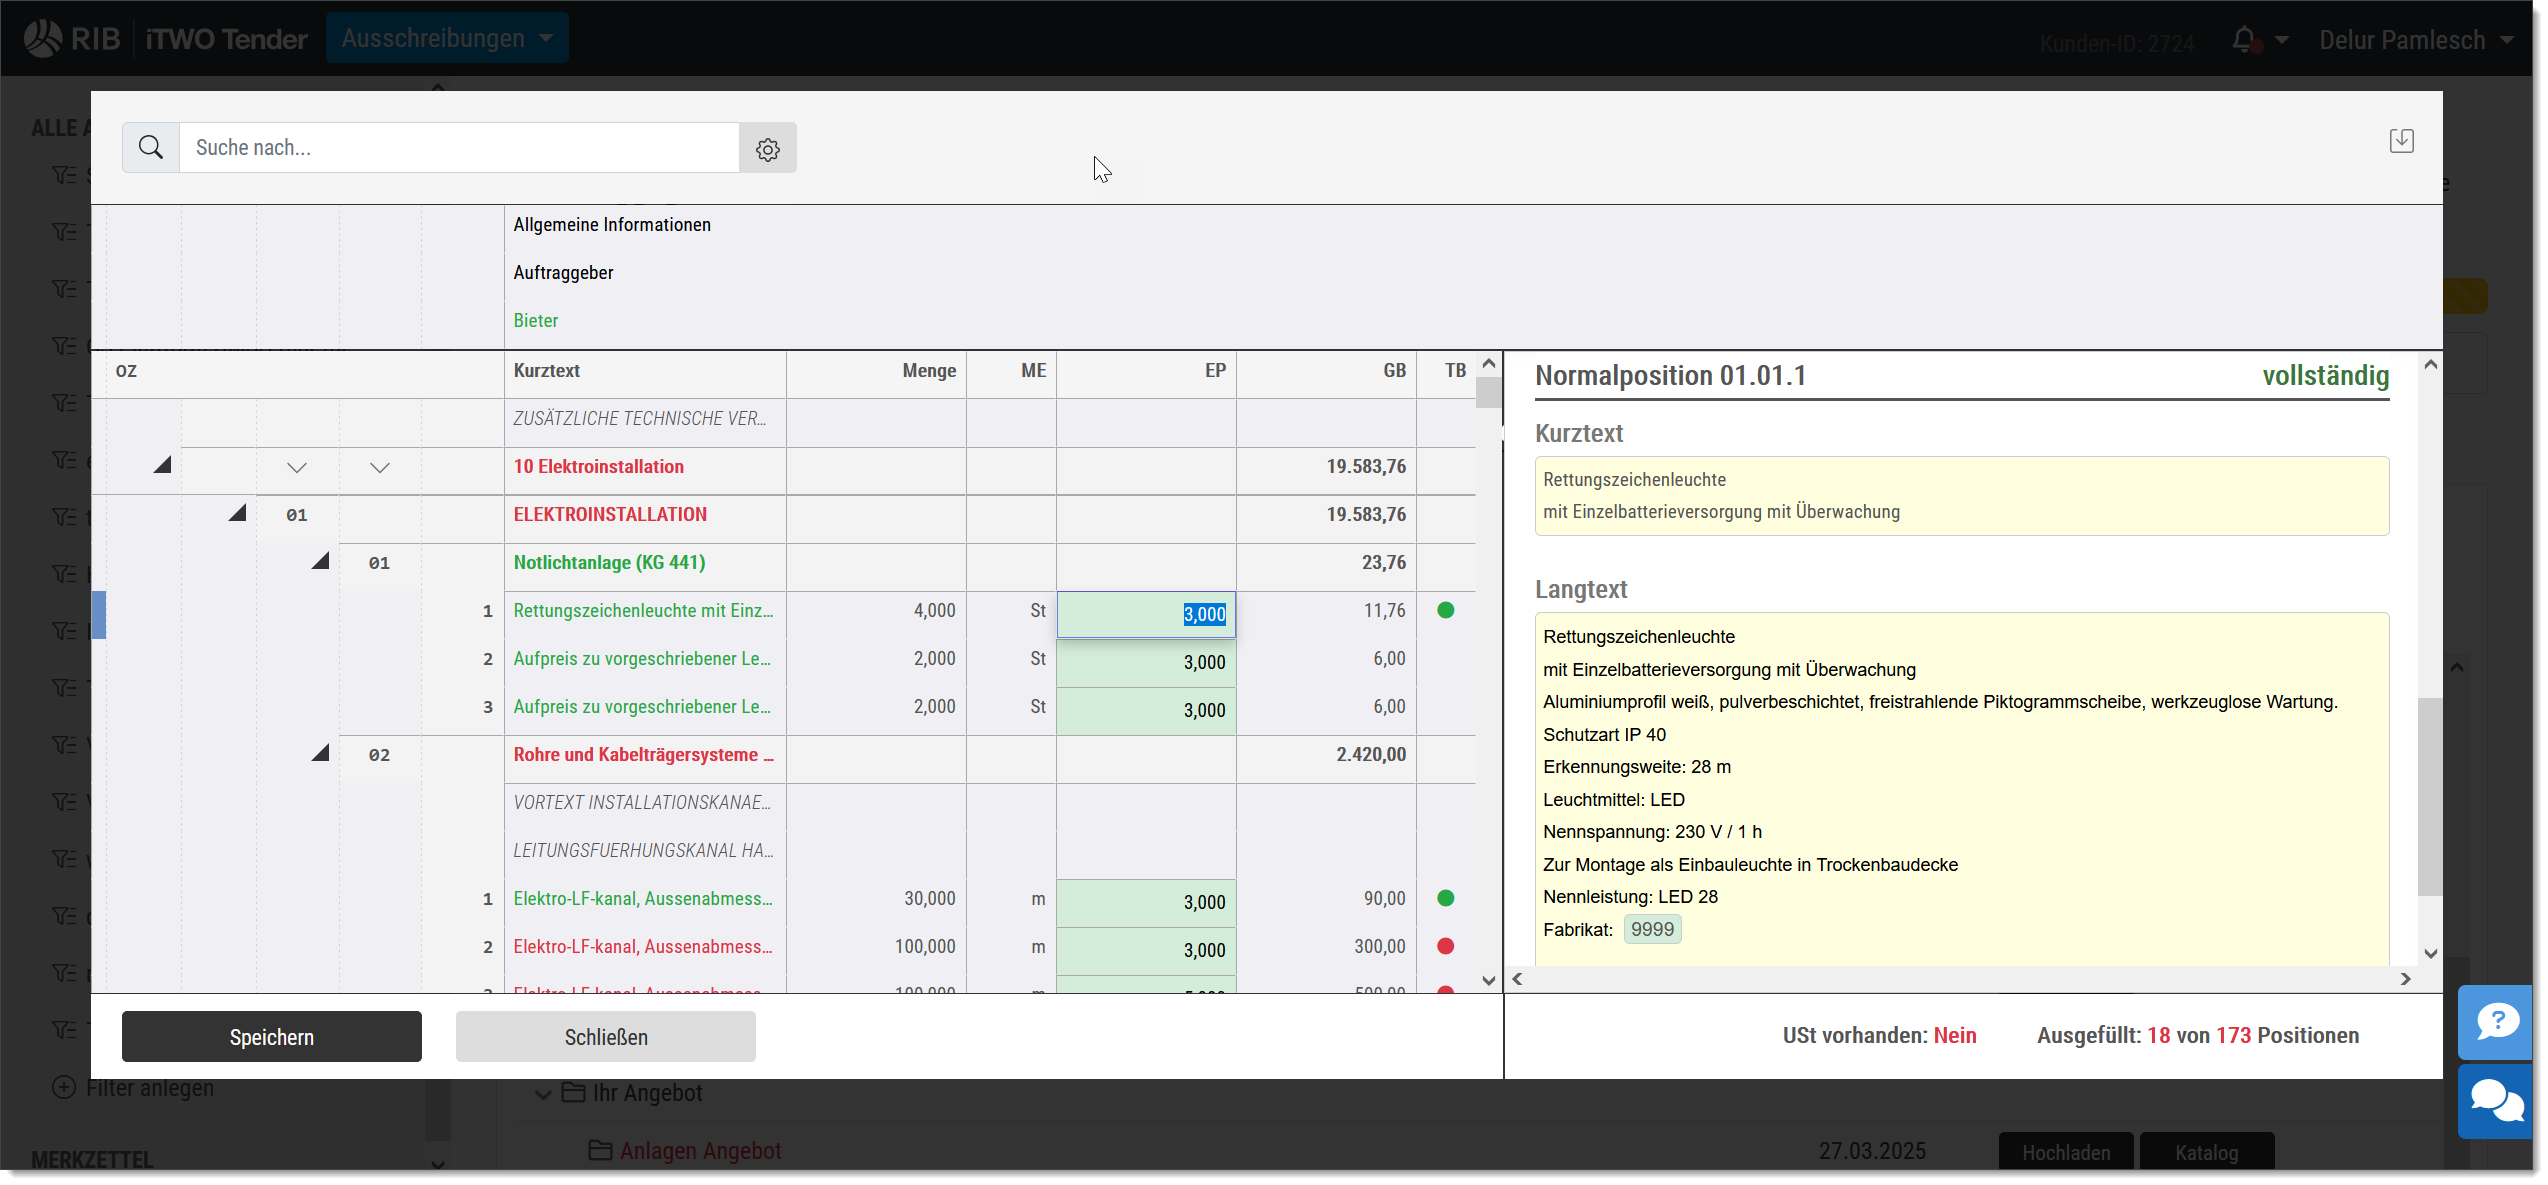
Task: Click the Fabrikat 9999 value field
Action: point(1652,929)
